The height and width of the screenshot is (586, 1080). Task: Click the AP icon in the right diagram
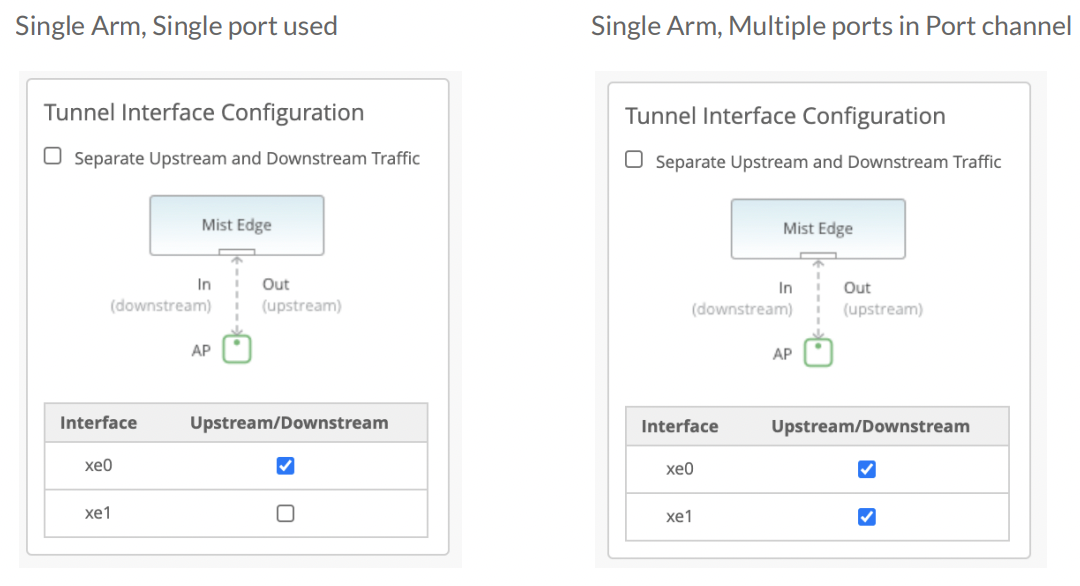click(818, 351)
